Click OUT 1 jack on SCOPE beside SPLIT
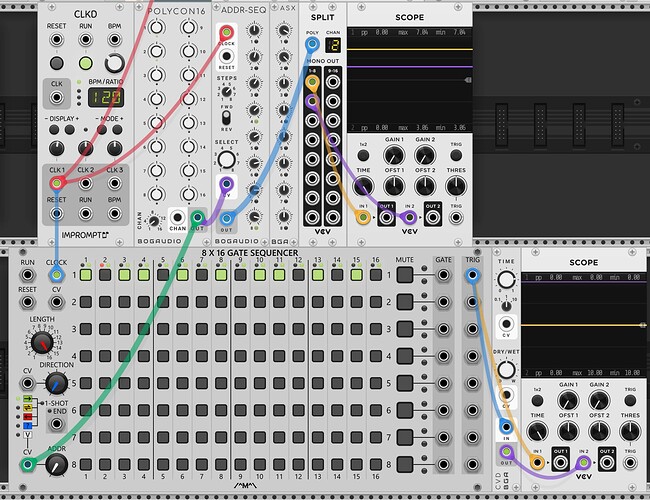Screen dimensions: 650x500 (386, 217)
